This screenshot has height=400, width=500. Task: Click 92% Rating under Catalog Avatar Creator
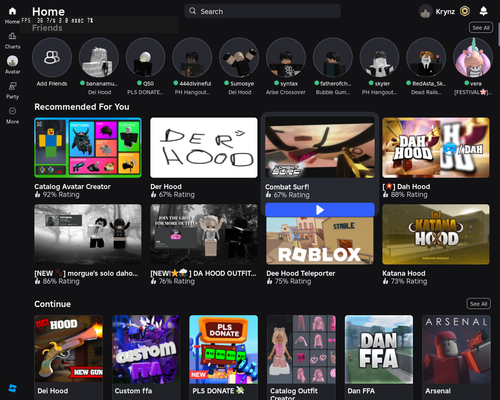click(61, 195)
